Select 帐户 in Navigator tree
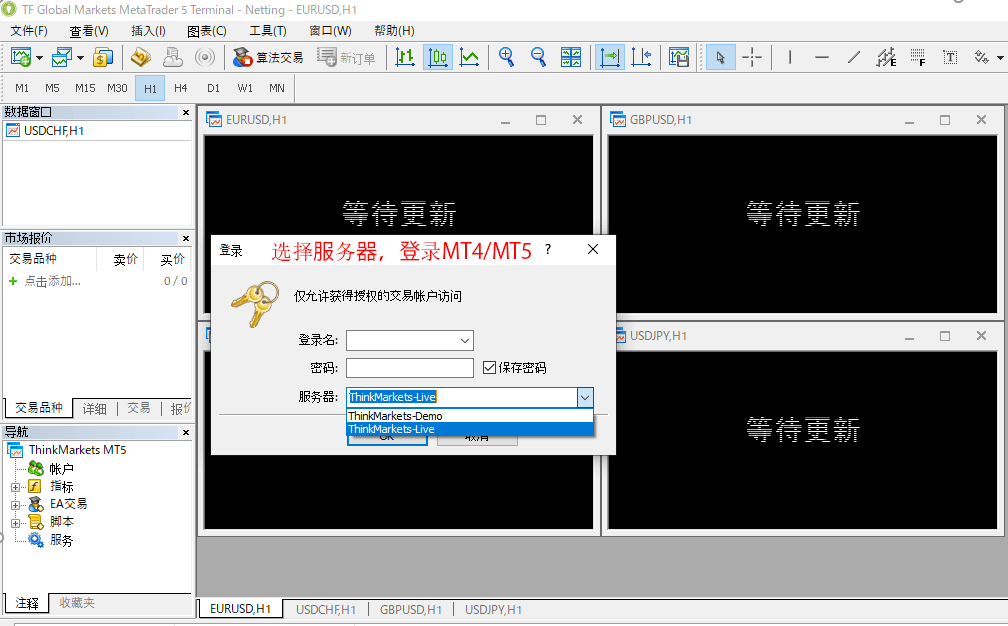 pos(62,469)
